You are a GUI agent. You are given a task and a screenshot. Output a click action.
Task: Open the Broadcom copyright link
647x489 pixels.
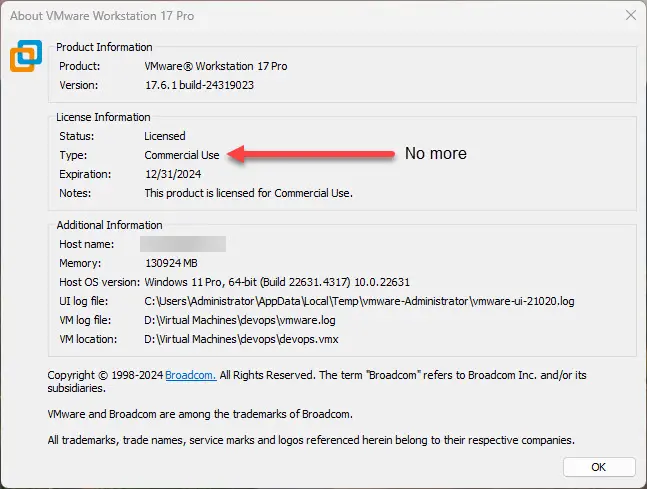190,375
